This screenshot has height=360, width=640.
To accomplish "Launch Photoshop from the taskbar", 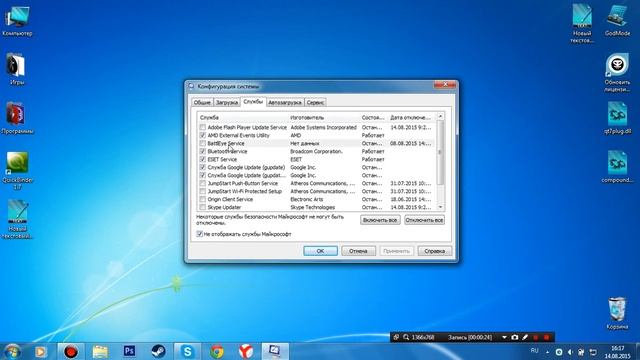I will pos(129,351).
